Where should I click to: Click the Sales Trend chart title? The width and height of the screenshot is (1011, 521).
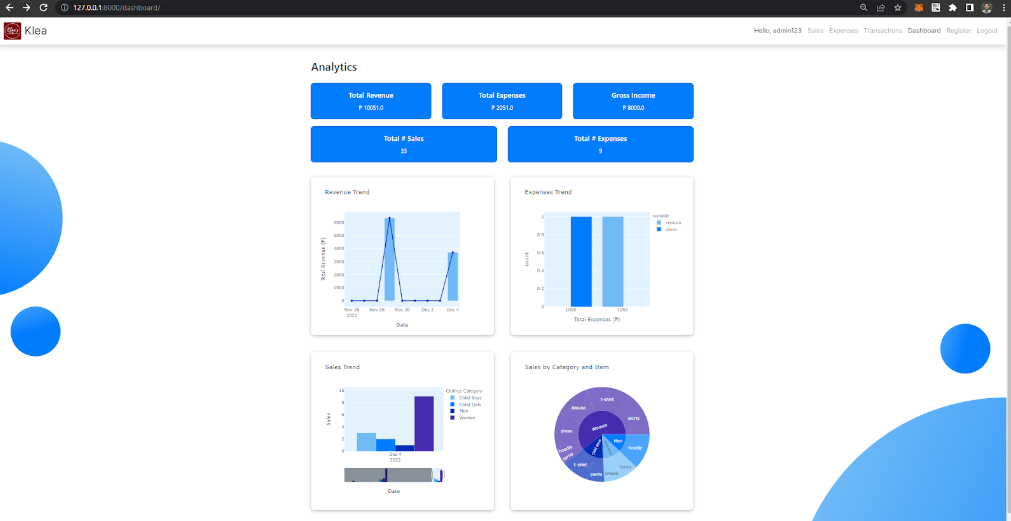[x=342, y=367]
